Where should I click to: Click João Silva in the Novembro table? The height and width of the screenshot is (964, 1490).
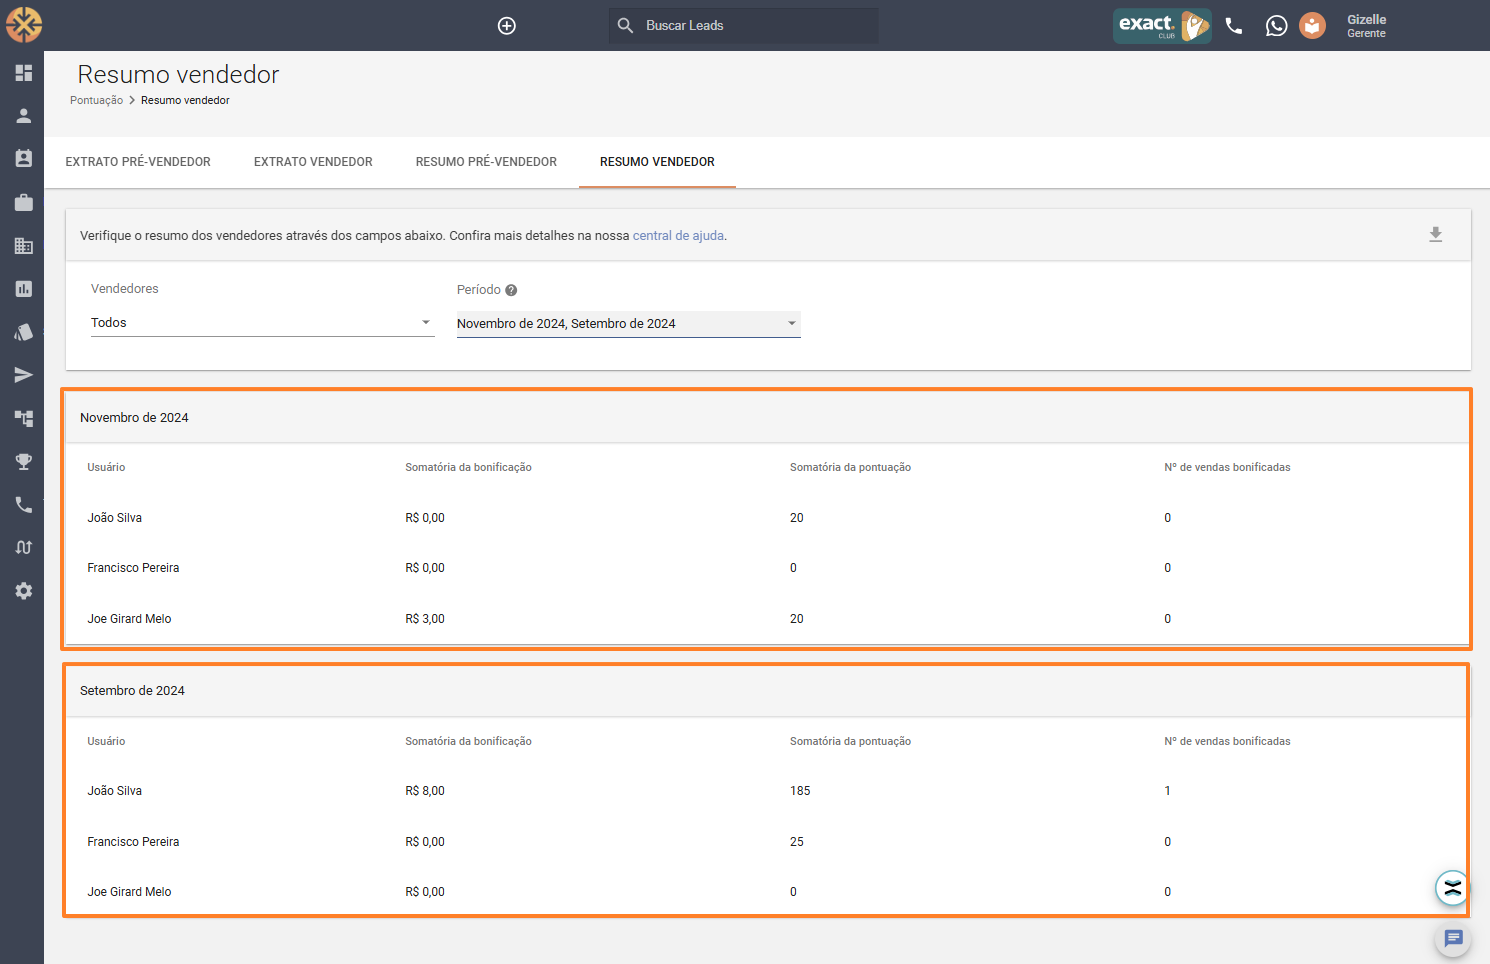[114, 518]
